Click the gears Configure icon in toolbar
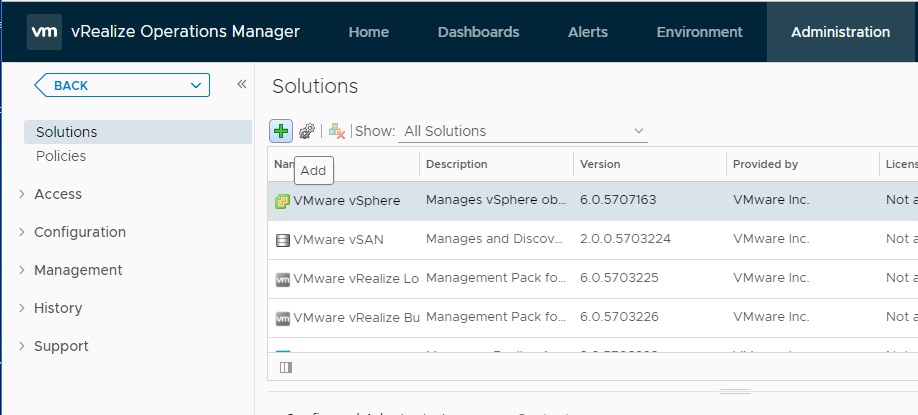 tap(307, 131)
